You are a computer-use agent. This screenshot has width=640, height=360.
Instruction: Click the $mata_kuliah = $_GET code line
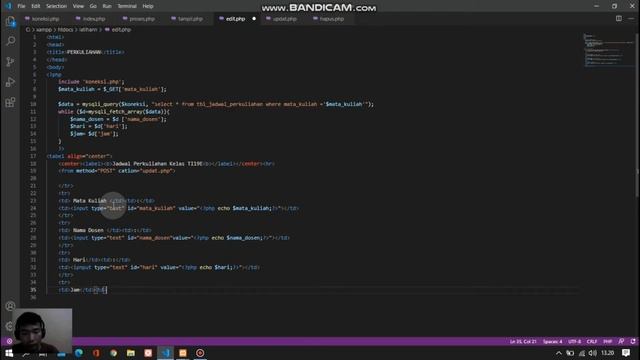pos(112,89)
